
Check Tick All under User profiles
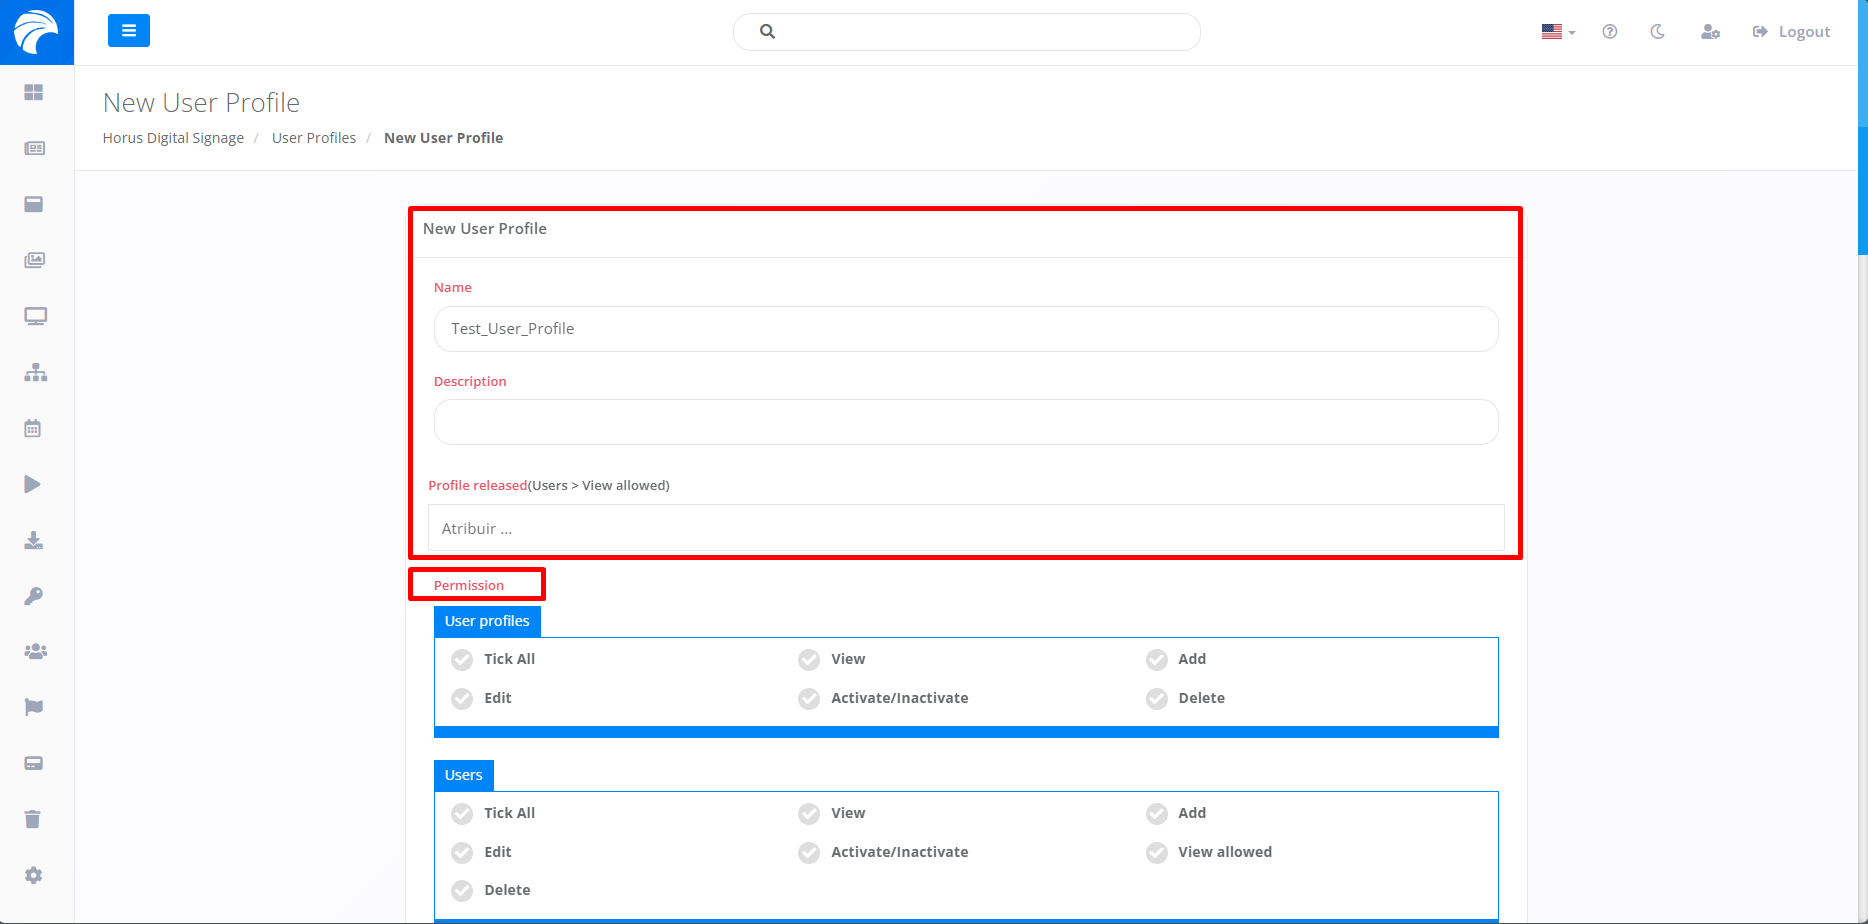pyautogui.click(x=462, y=660)
